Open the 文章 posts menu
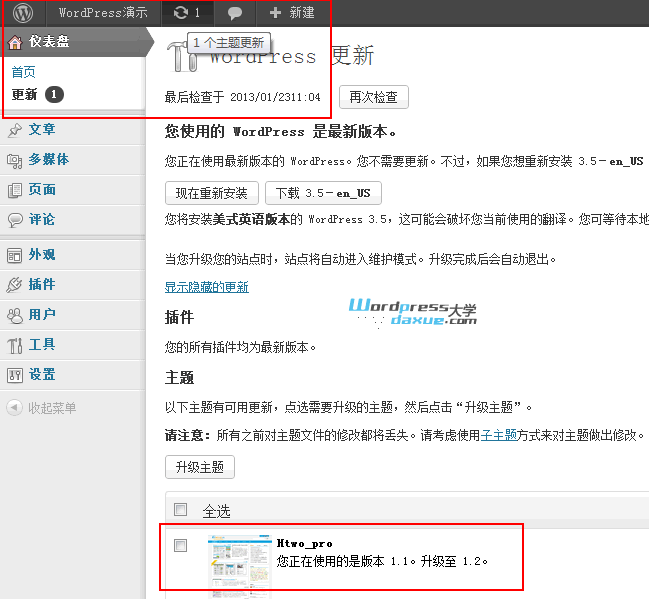This screenshot has height=599, width=649. [x=72, y=130]
